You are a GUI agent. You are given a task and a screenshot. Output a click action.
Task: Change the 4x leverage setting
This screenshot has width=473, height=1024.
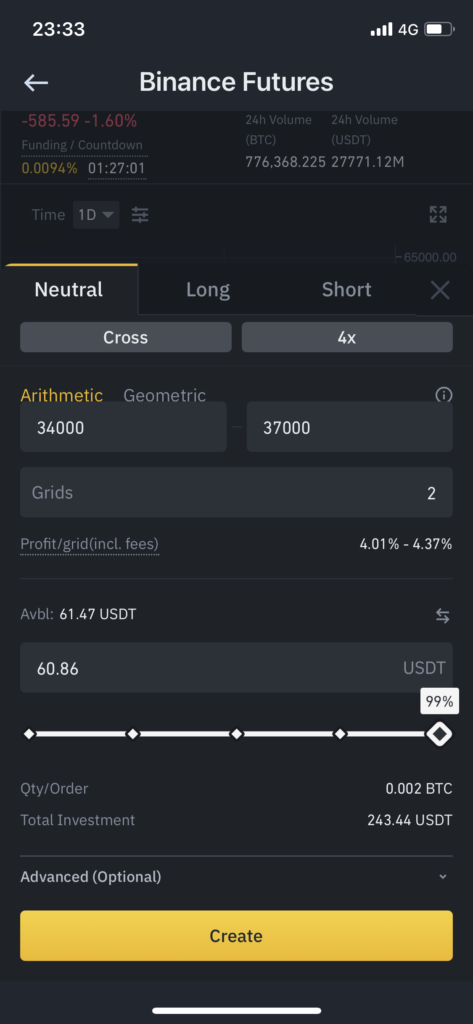347,337
